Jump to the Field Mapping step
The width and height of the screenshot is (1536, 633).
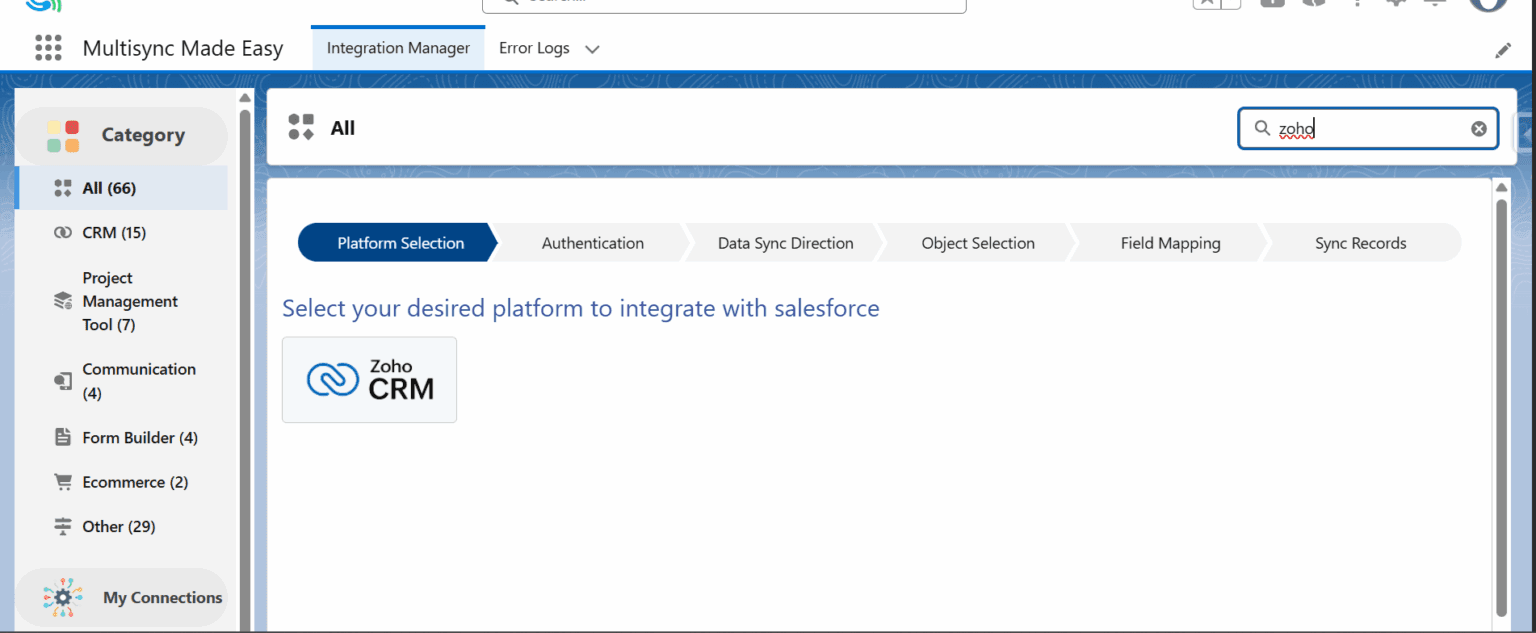point(1170,243)
